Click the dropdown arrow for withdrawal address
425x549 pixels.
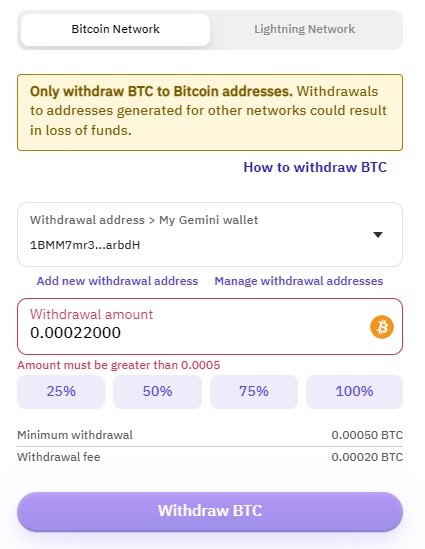point(378,235)
